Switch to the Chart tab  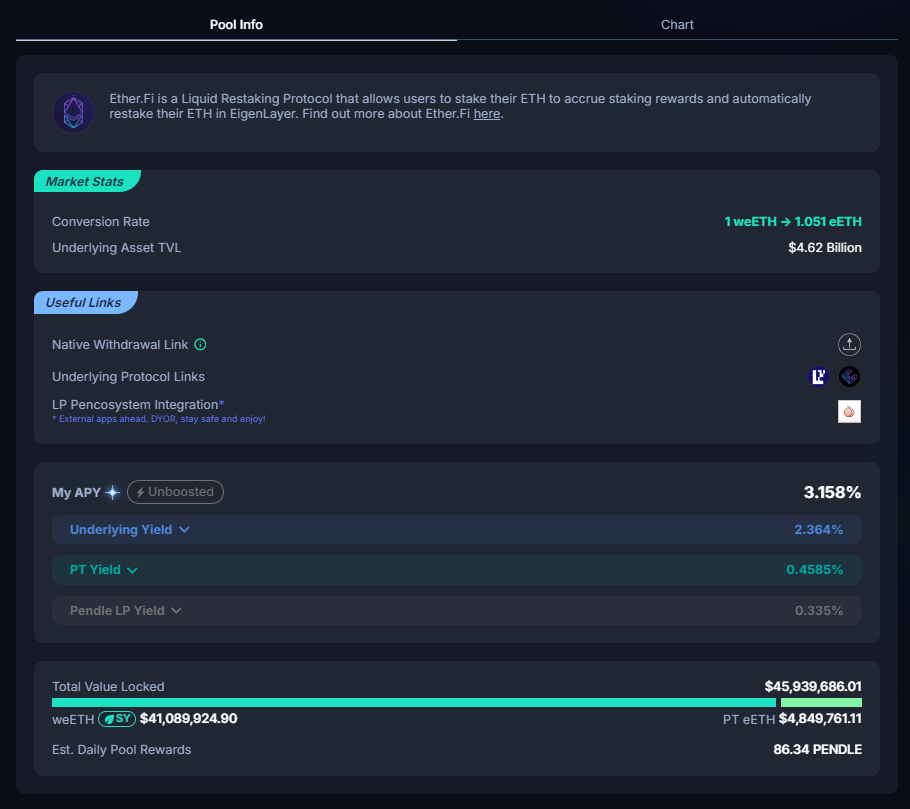click(677, 24)
